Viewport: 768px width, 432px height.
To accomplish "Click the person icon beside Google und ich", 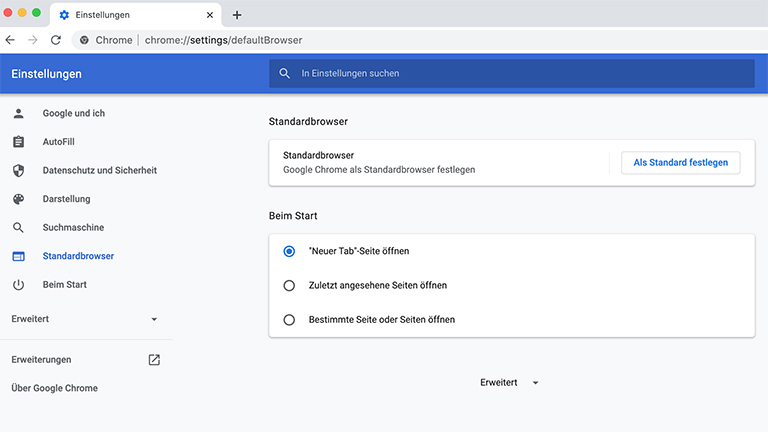I will (19, 114).
